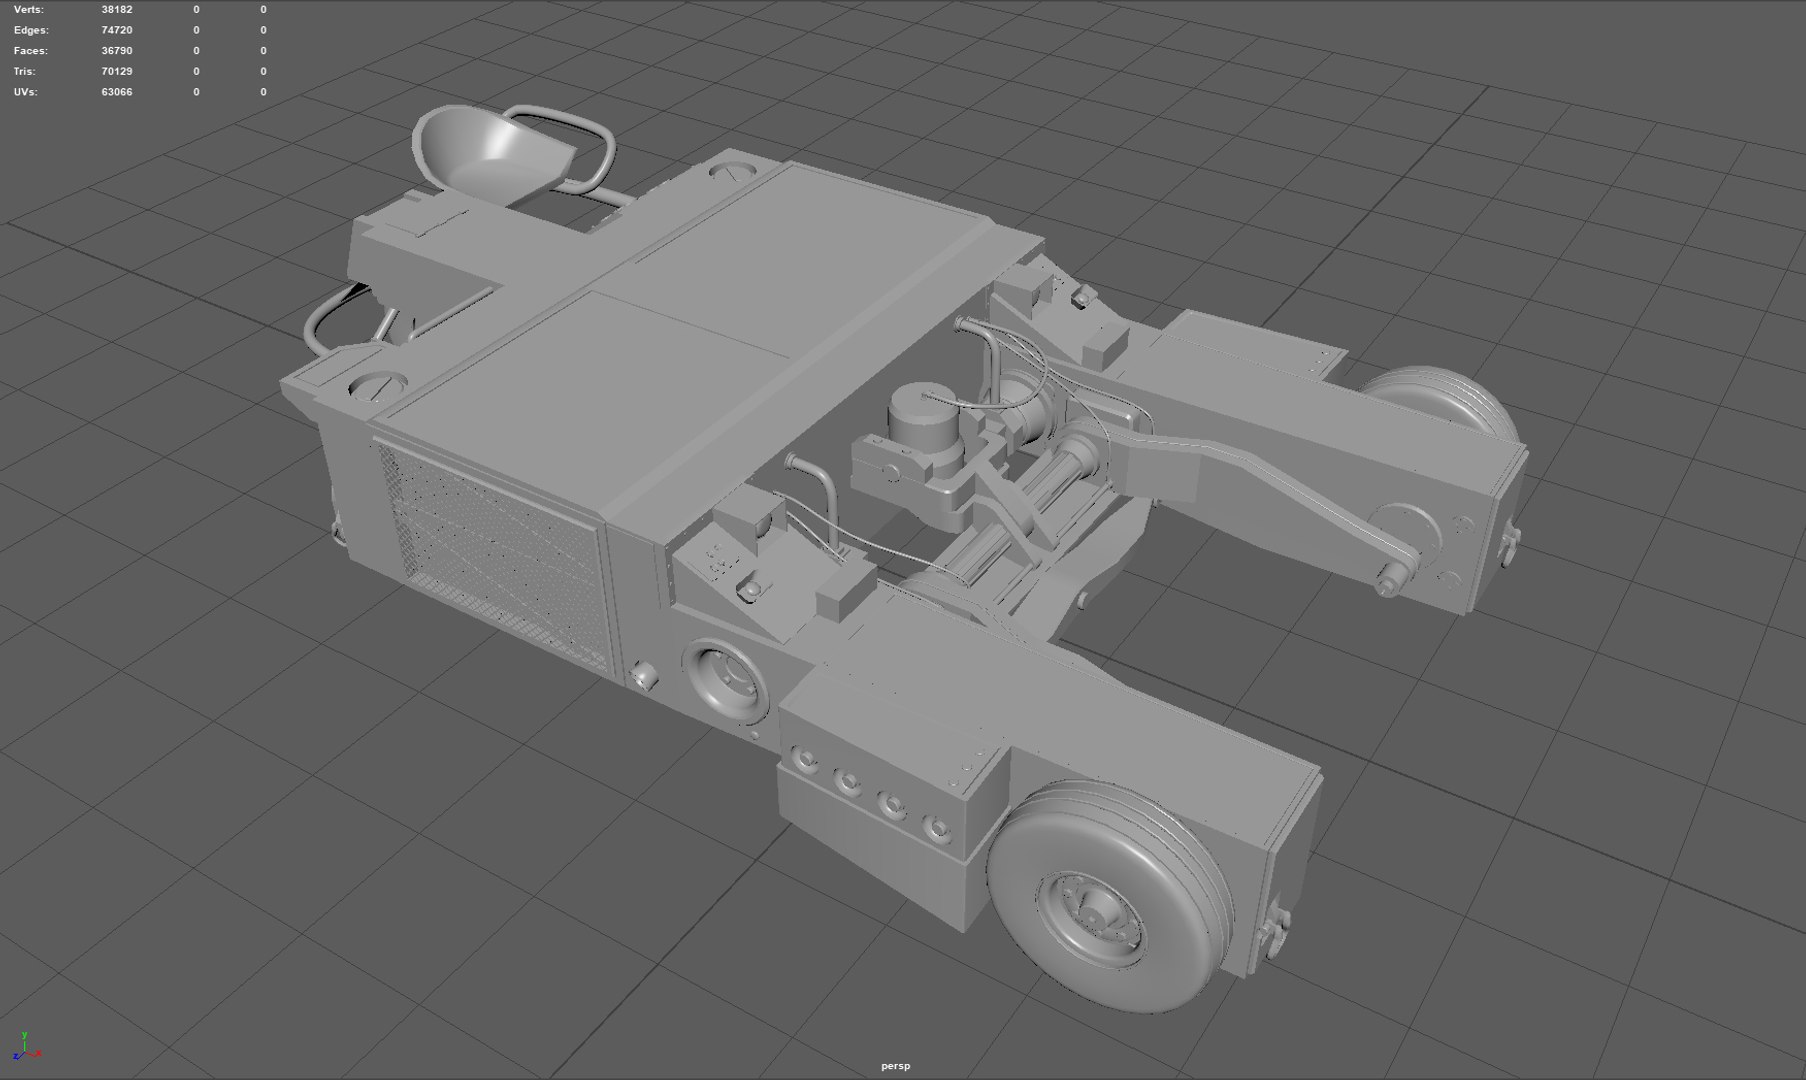Screen dimensions: 1806x1080
Task: Click the XYZ axis orientation gizmo
Action: [25, 1046]
